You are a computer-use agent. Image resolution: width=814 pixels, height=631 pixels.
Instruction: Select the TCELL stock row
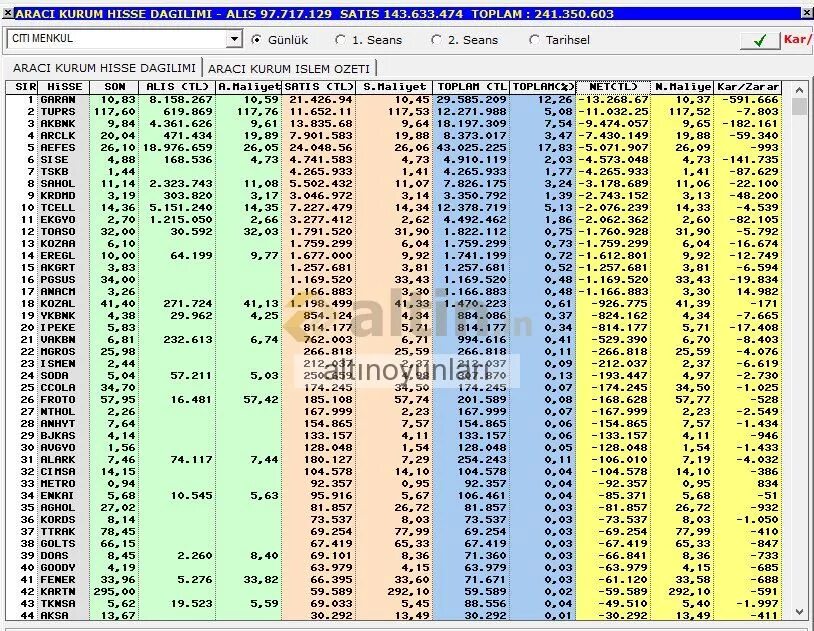point(394,207)
